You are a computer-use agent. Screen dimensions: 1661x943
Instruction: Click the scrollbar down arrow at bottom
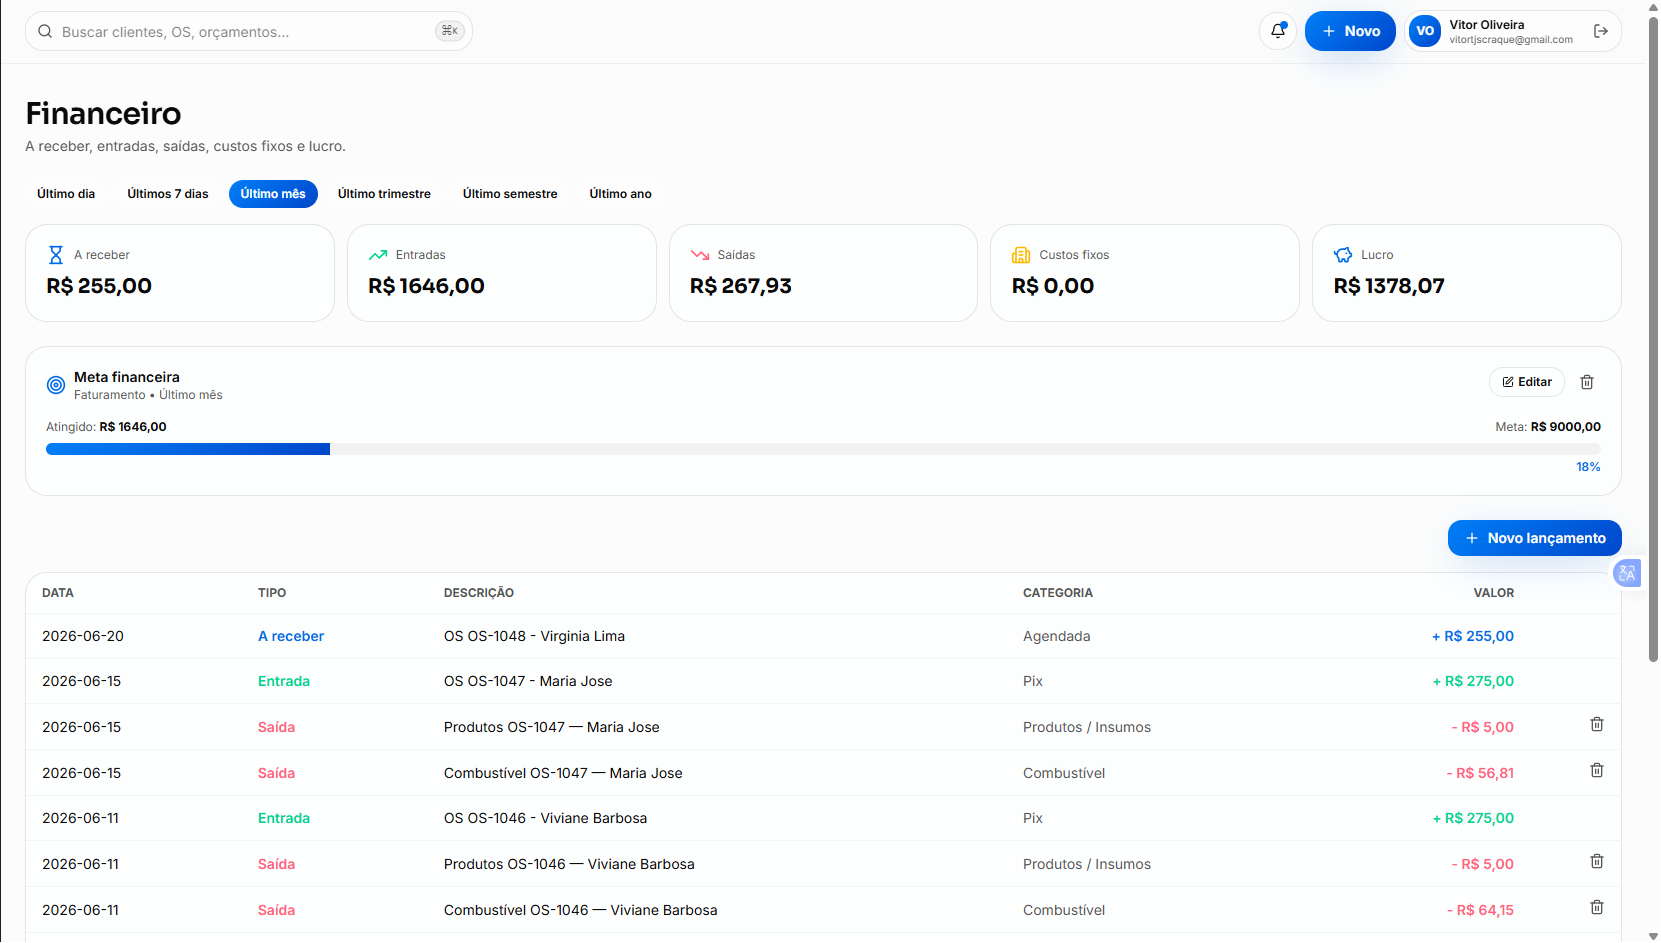coord(1653,936)
